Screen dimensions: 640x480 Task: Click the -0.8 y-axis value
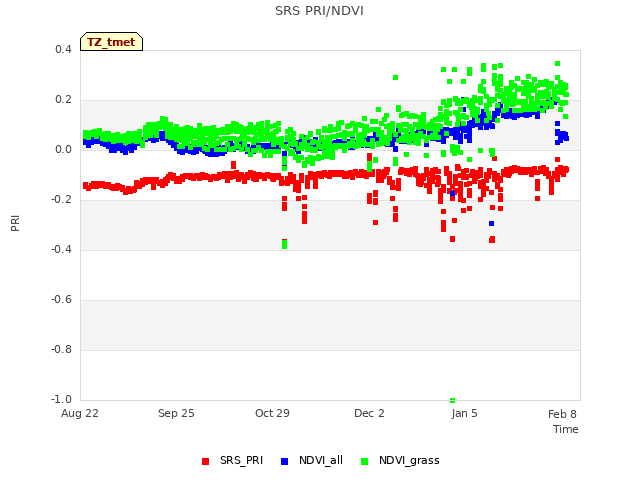pyautogui.click(x=61, y=349)
